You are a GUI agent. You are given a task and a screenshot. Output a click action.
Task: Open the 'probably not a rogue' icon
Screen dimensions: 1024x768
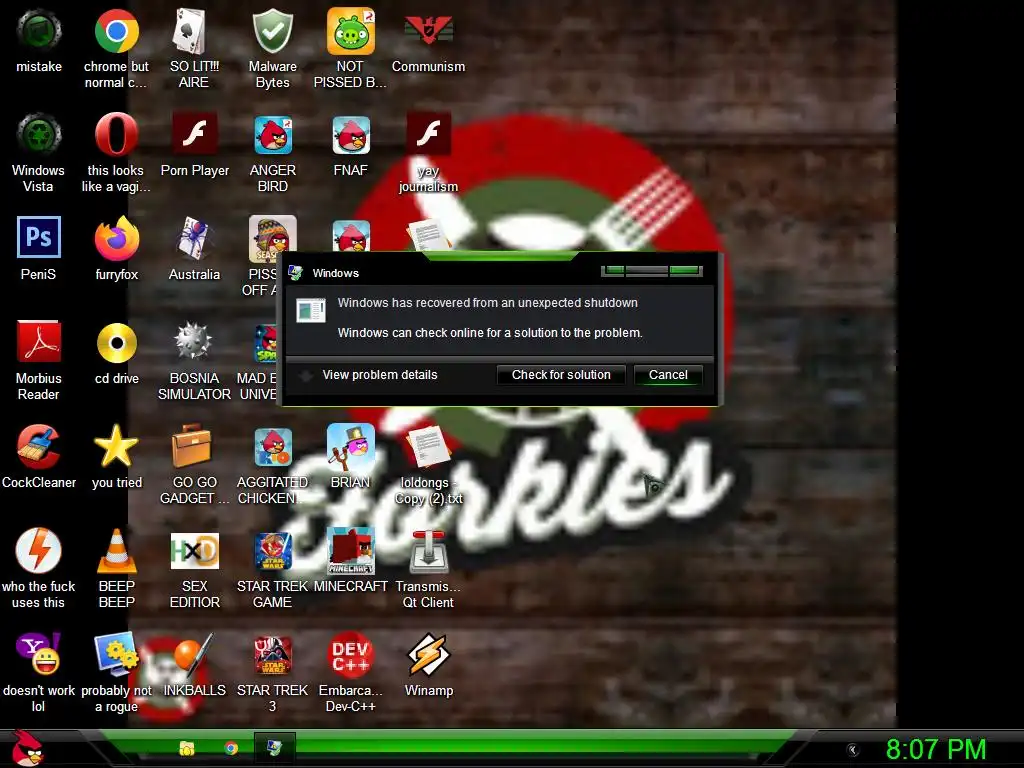116,654
